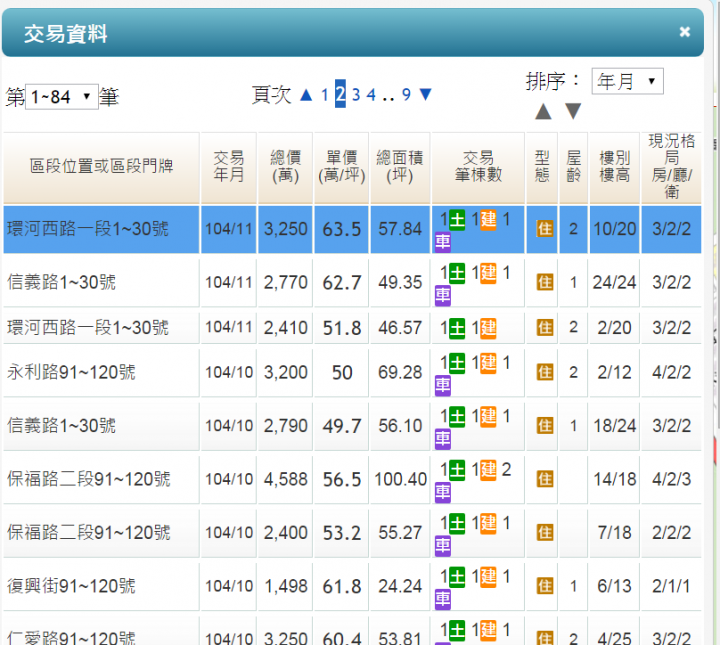
Task: Click green 土 icon in the 2,770 row
Action: (457, 273)
